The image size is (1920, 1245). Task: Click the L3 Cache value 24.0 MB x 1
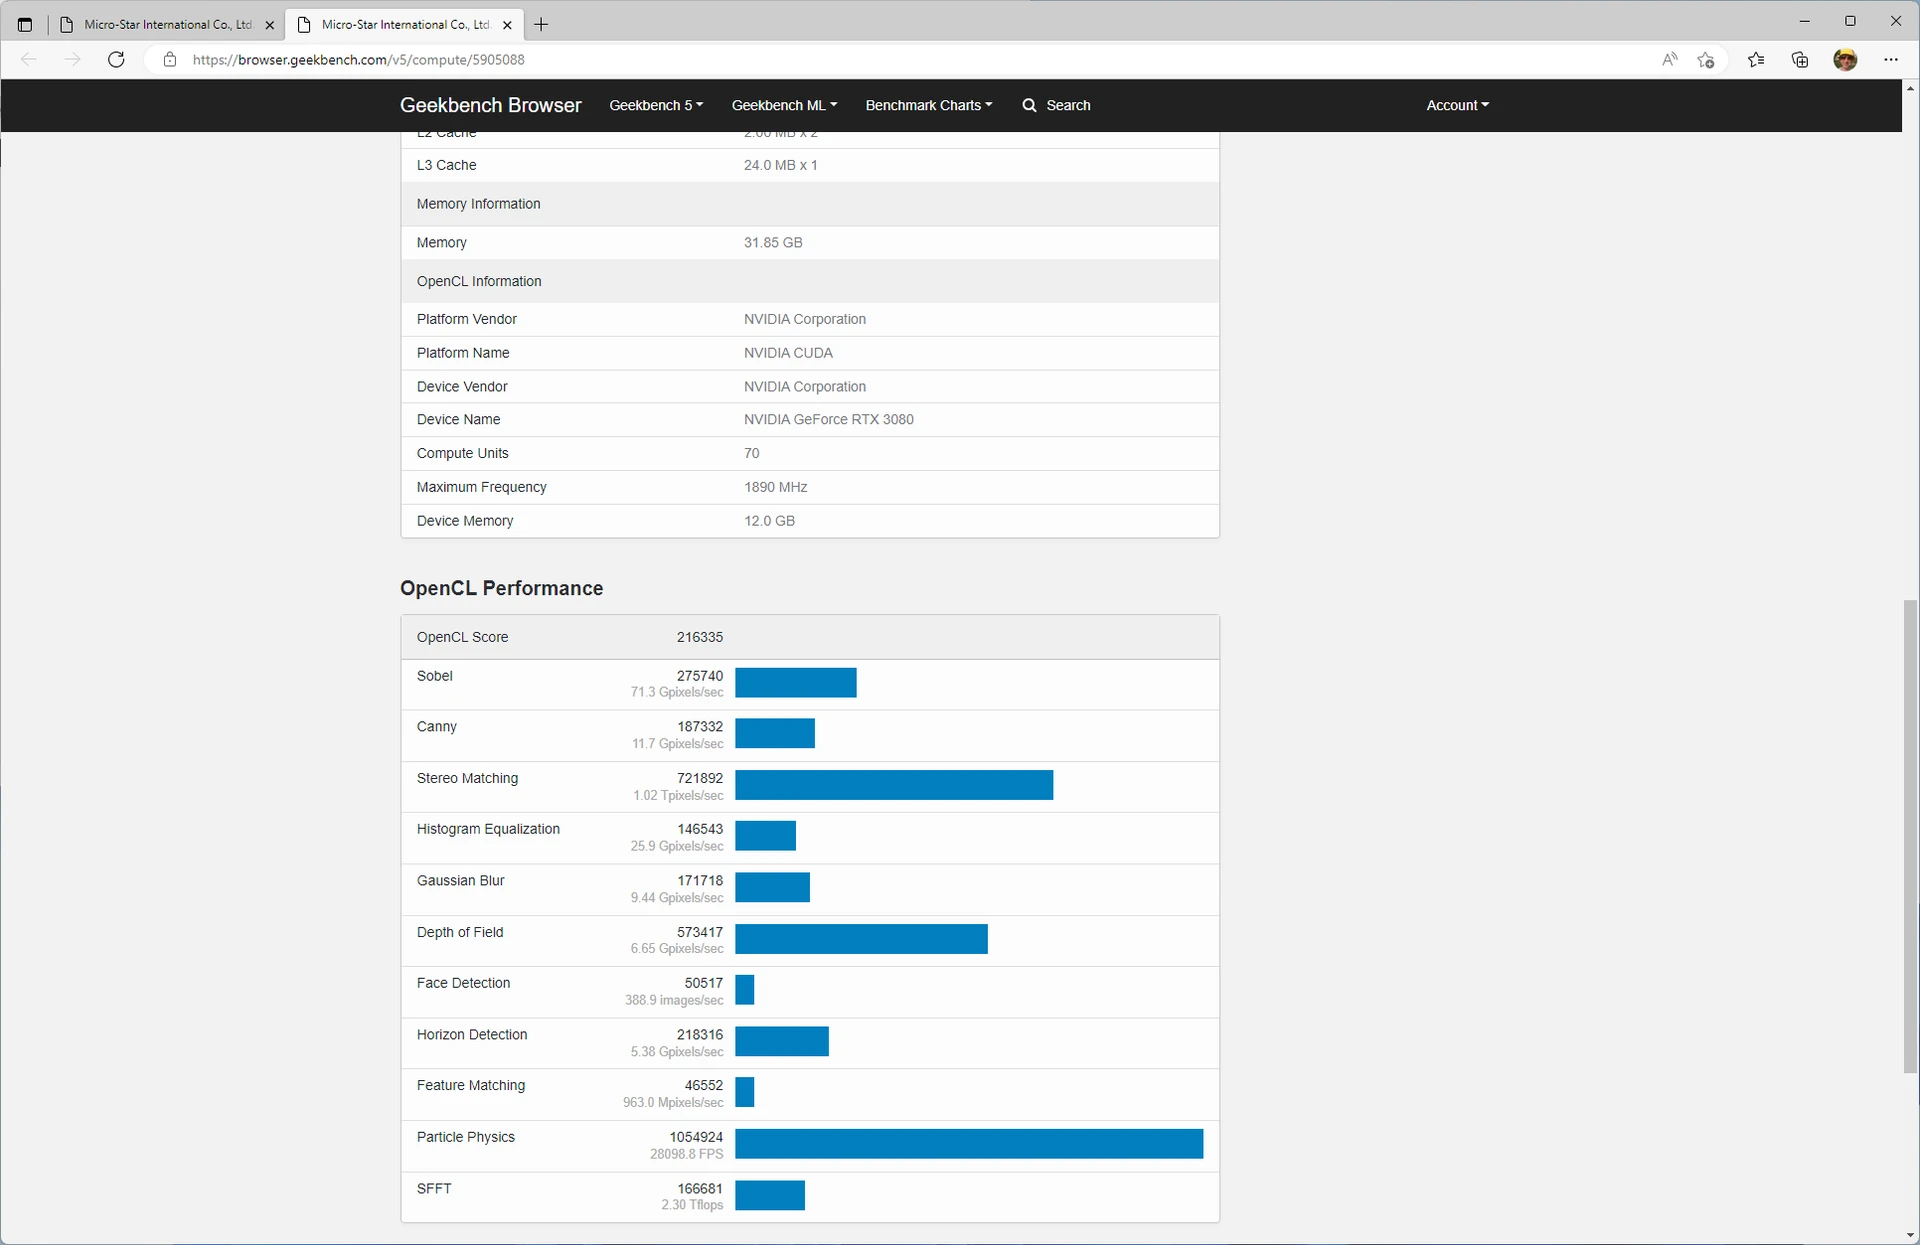(x=780, y=165)
